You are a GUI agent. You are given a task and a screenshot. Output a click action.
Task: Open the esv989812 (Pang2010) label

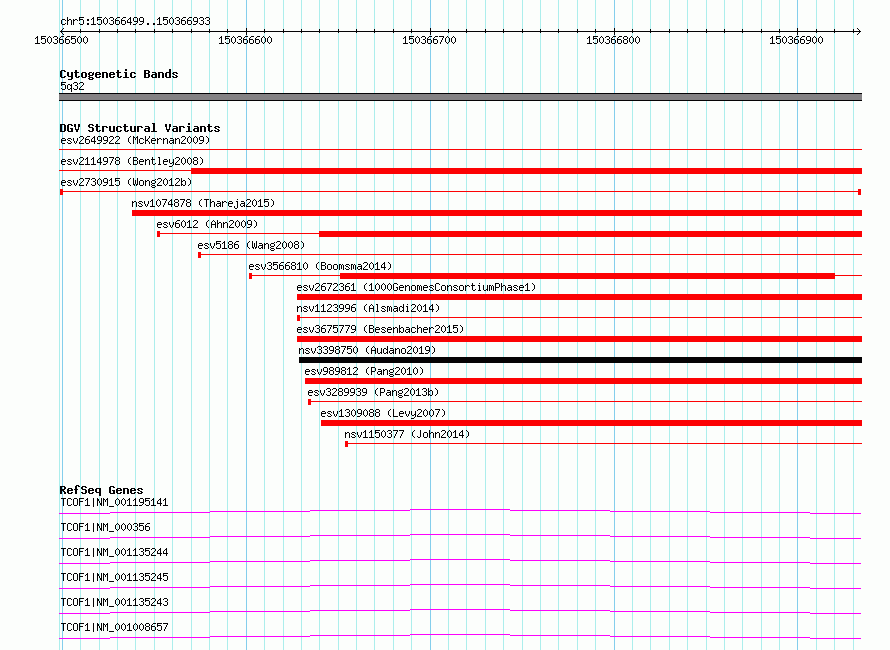[364, 371]
